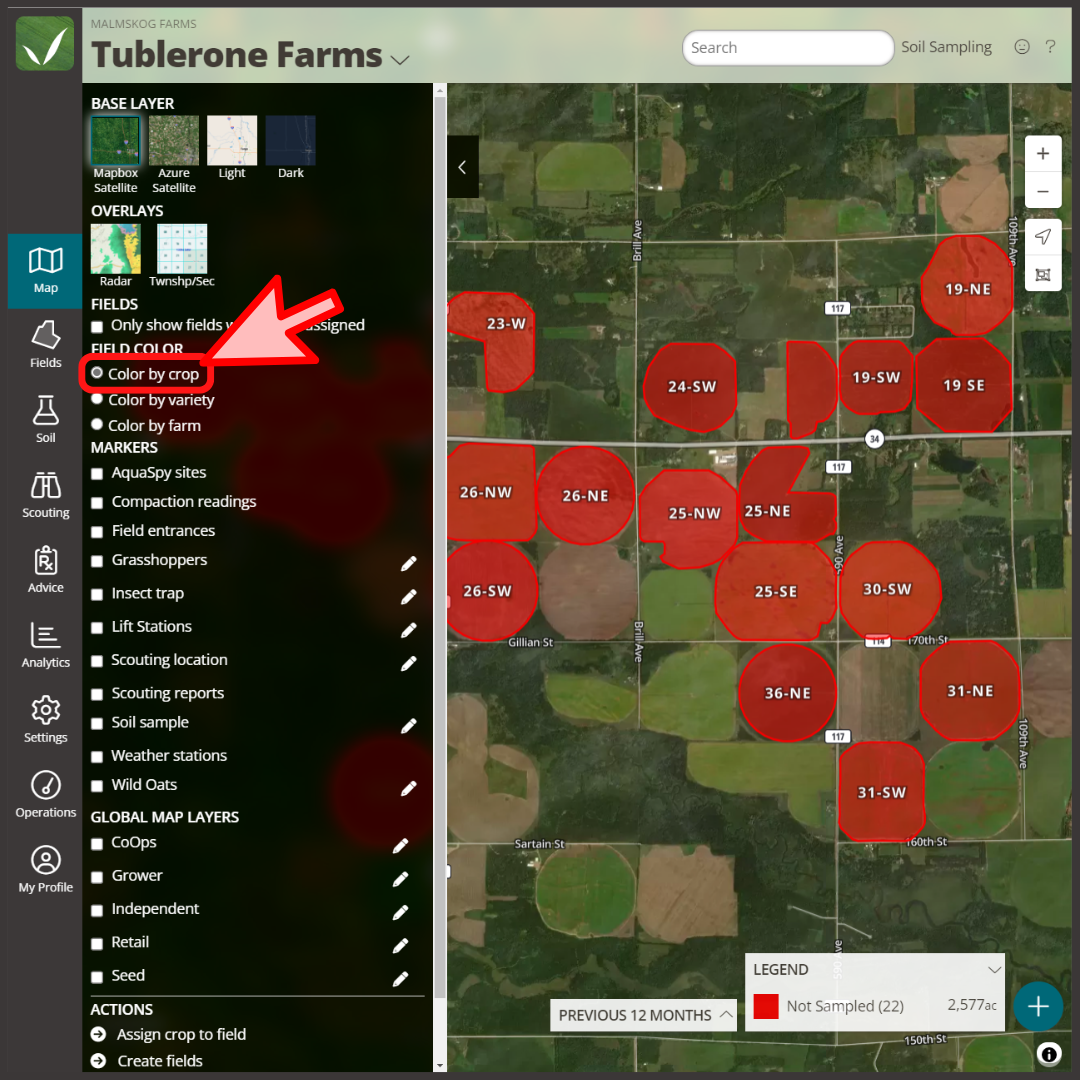1080x1080 pixels.
Task: Edit the Grasshoppers marker pencil
Action: 408,564
